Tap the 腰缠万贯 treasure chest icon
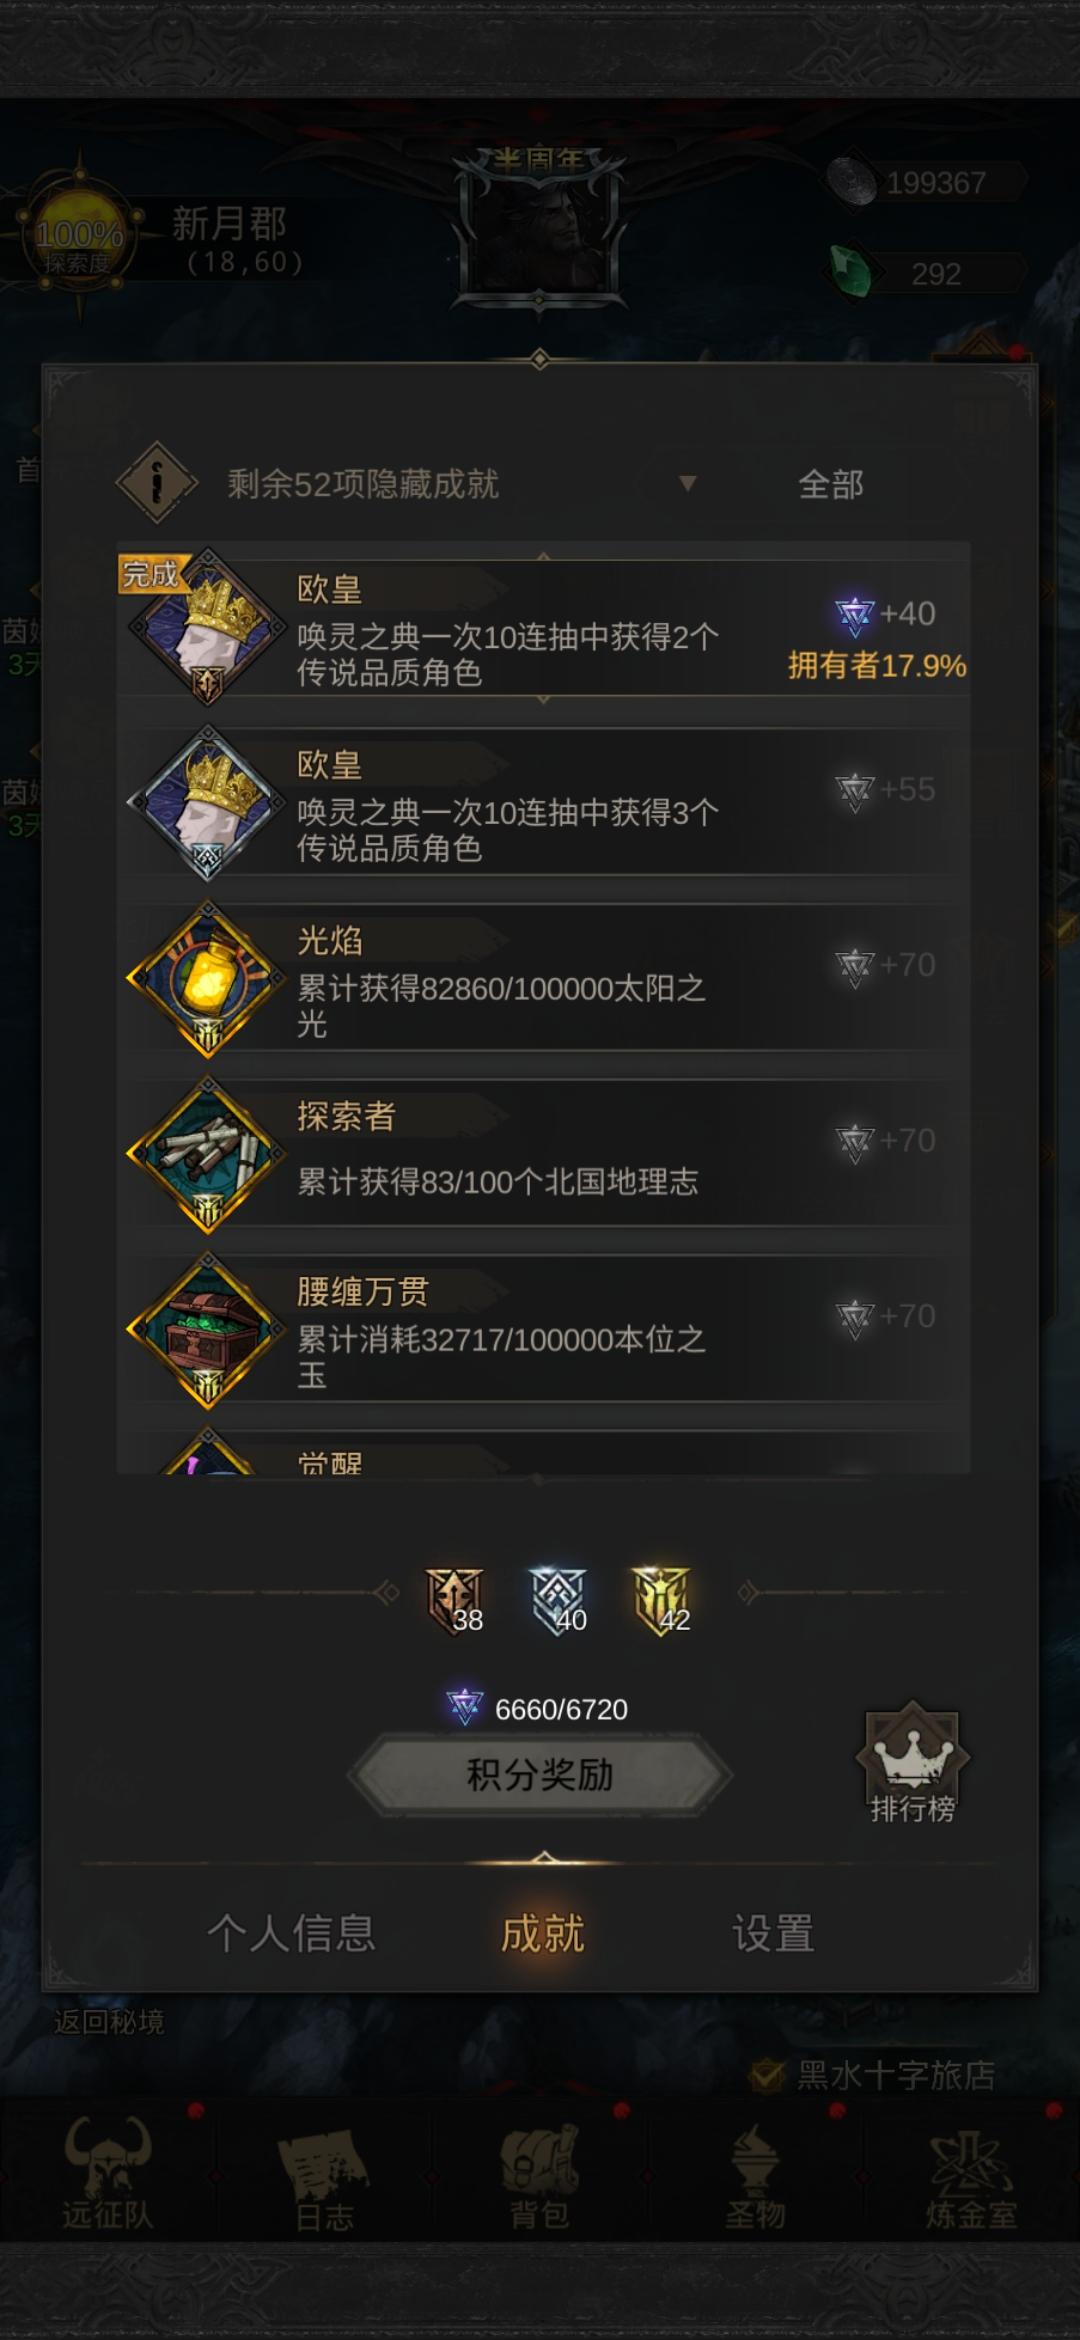Screen dimensions: 1080x2340 point(207,1331)
